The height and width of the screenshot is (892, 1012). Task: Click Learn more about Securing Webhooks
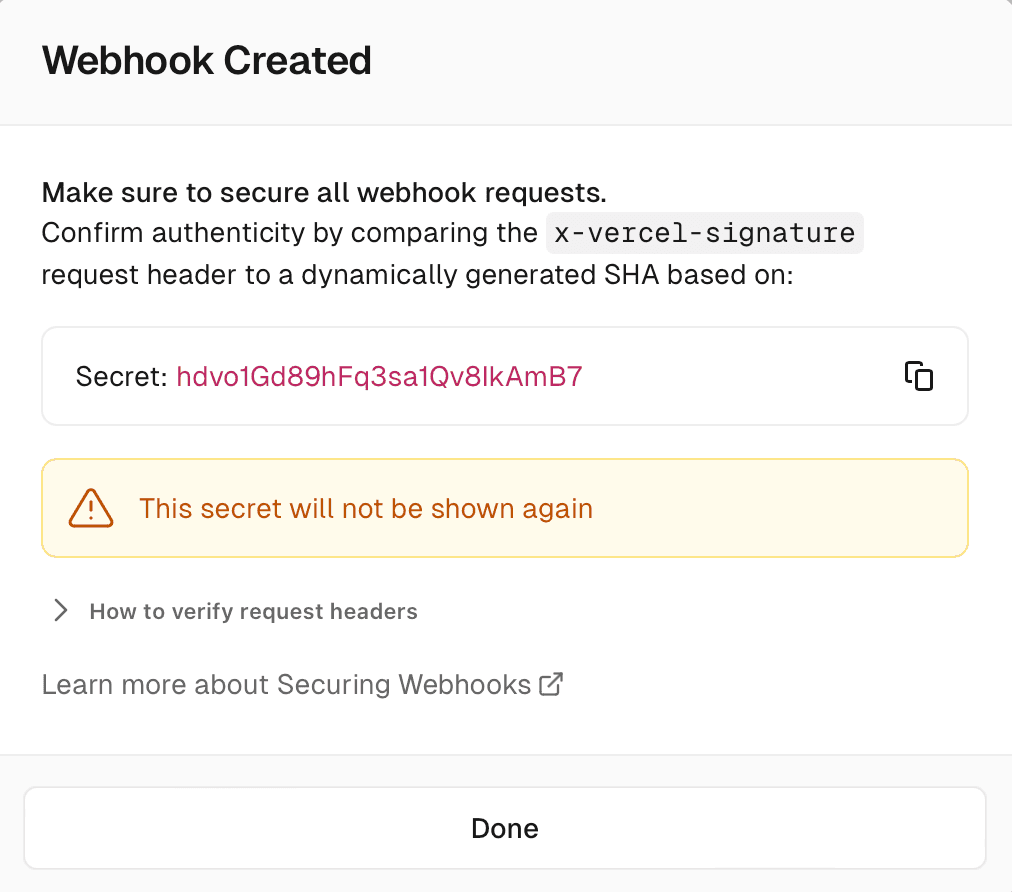tap(285, 684)
